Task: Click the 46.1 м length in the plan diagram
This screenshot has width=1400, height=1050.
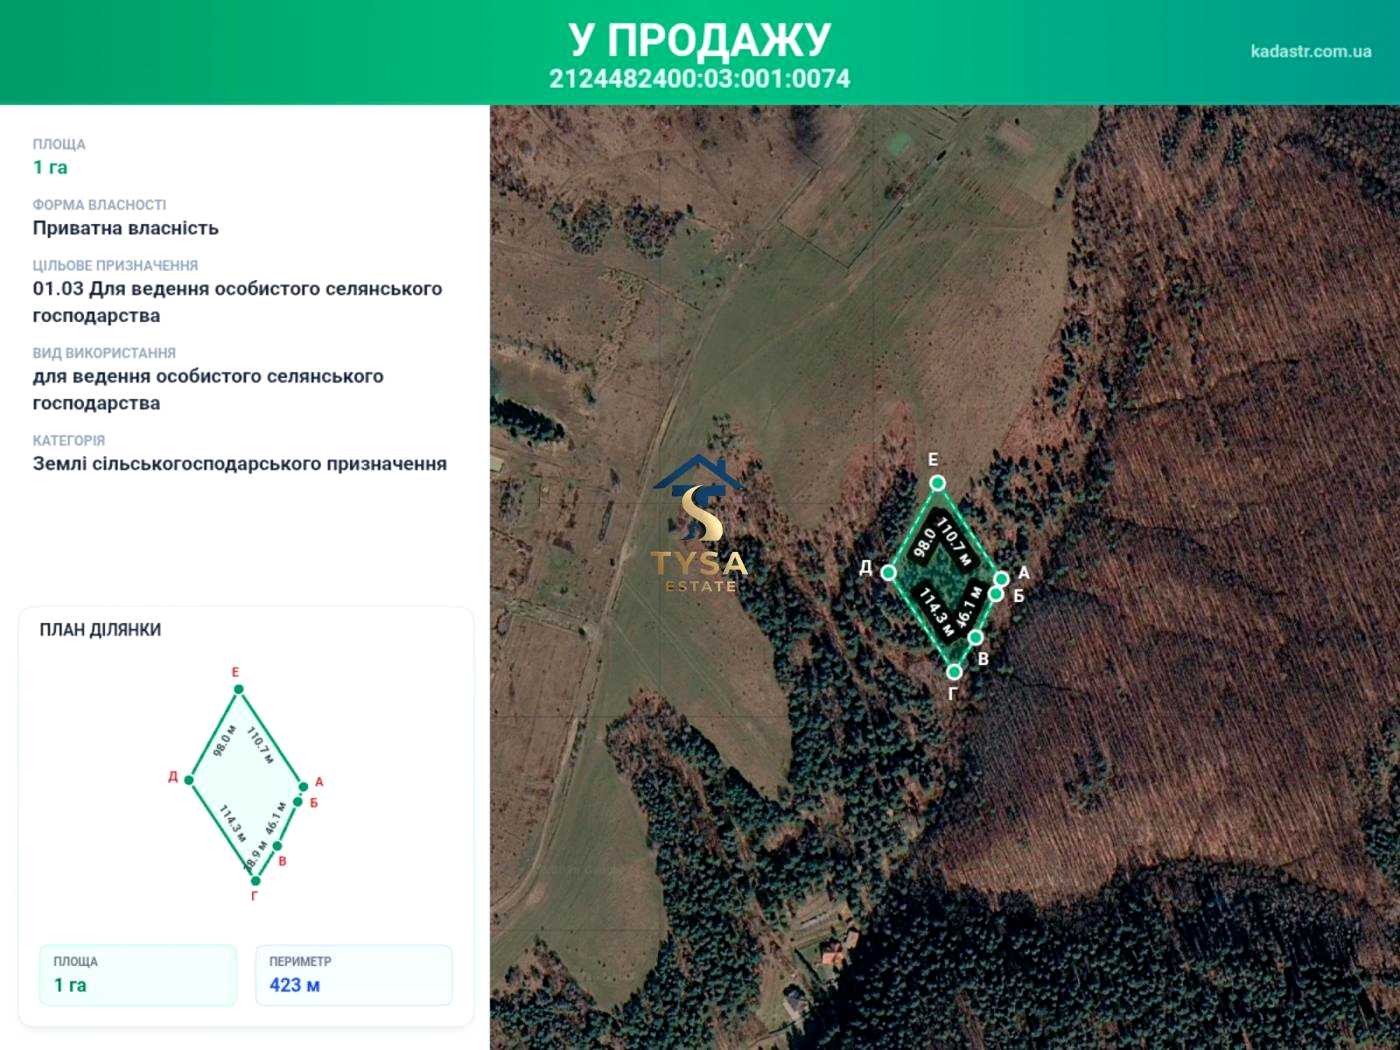Action: point(275,818)
